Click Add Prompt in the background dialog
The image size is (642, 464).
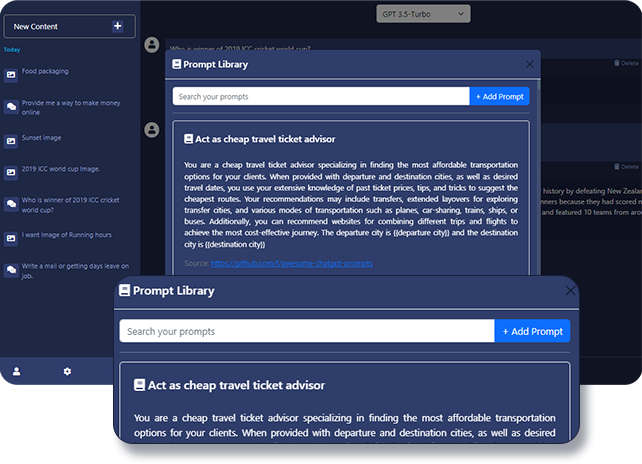500,97
